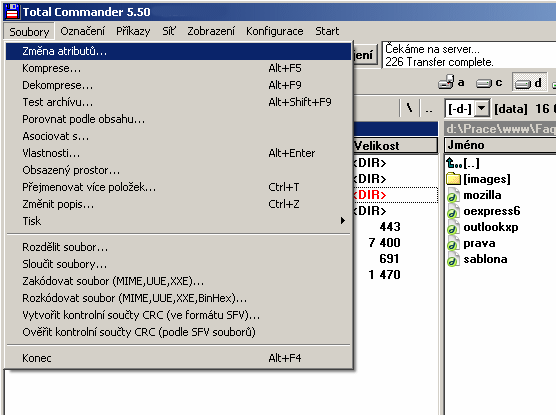Viewport: 556px width, 415px height.
Task: Choose Asociovat s… menu entry
Action: pos(178,136)
